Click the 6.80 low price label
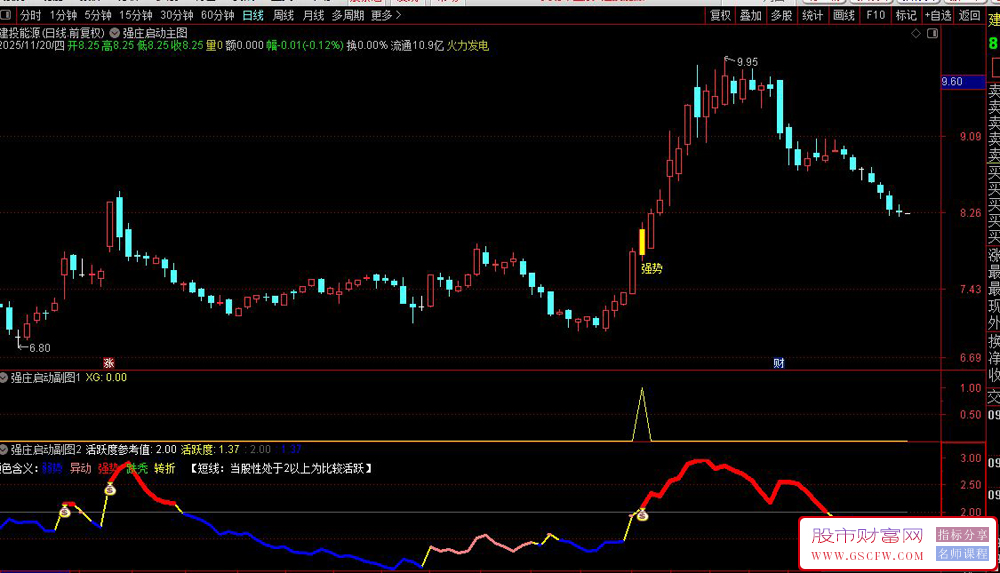 click(40, 348)
